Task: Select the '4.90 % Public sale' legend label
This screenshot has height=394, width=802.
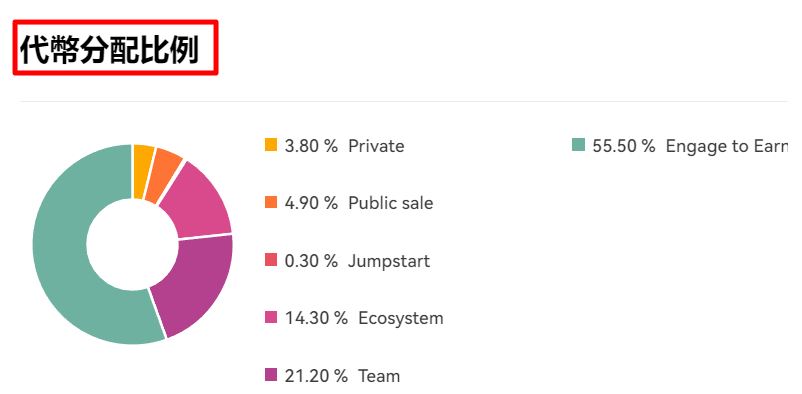Action: pos(359,203)
